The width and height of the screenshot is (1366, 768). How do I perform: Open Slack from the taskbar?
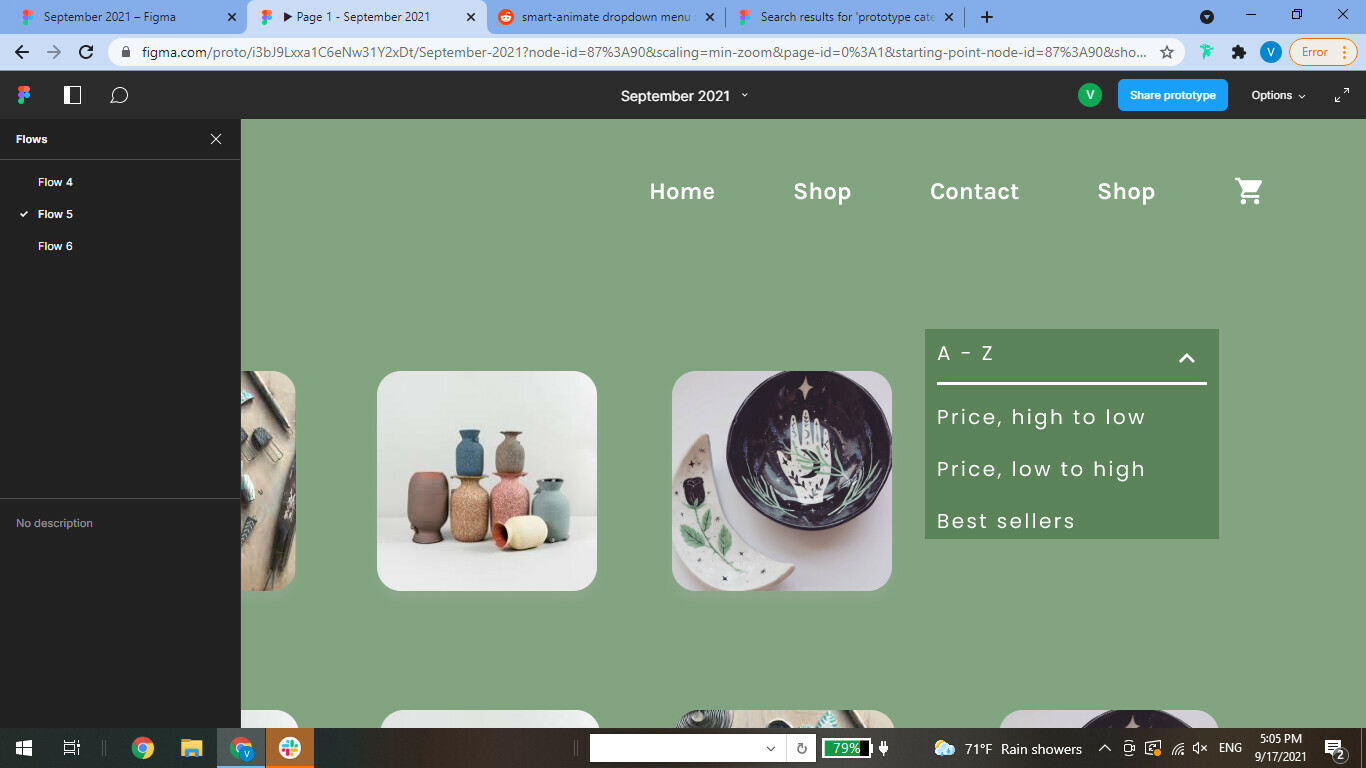290,748
